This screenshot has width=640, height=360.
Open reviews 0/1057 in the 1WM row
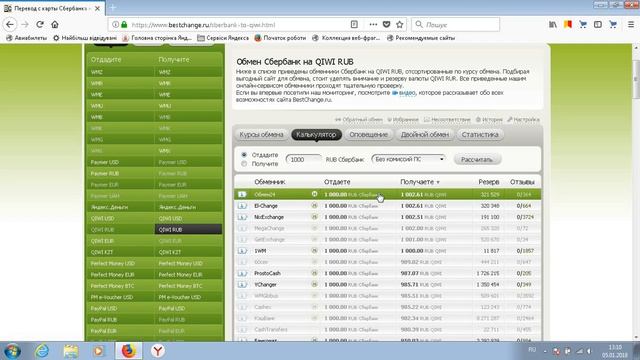[x=525, y=251]
